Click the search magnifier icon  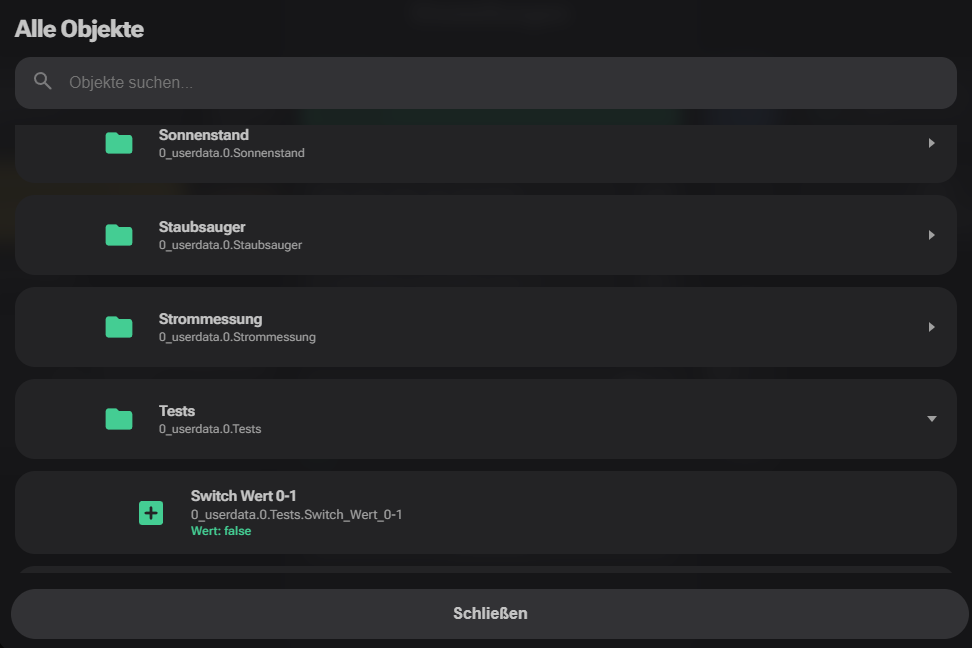pos(42,81)
